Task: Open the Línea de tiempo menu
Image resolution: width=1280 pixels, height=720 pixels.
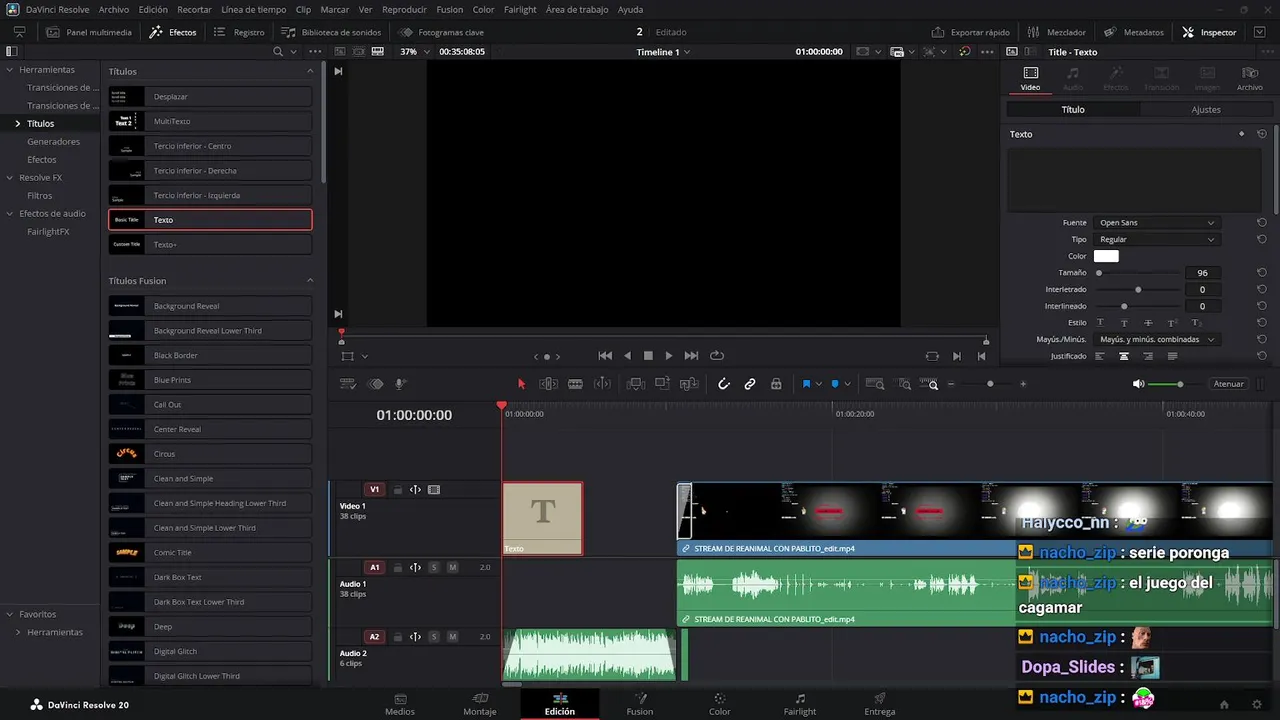Action: (x=253, y=9)
